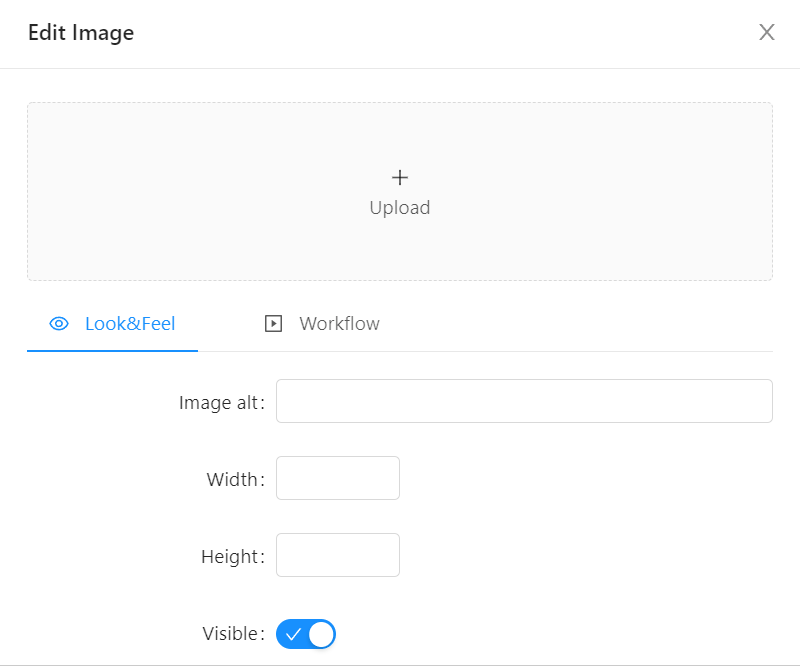Switch to the Look&Feel tab
The width and height of the screenshot is (800, 666).
(x=130, y=324)
